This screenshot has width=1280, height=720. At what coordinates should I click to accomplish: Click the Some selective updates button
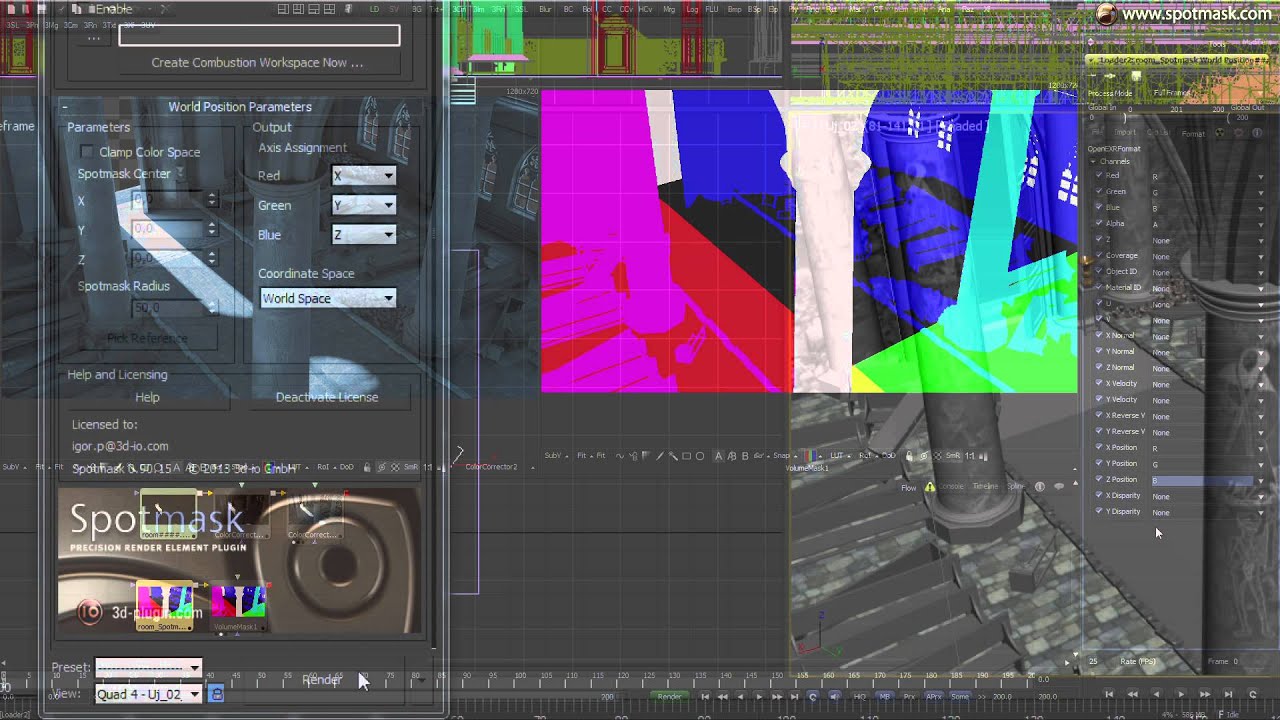[x=960, y=696]
